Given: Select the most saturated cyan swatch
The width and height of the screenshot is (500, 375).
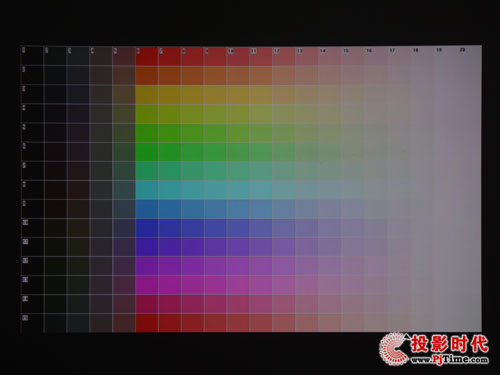Looking at the screenshot, I should (147, 190).
